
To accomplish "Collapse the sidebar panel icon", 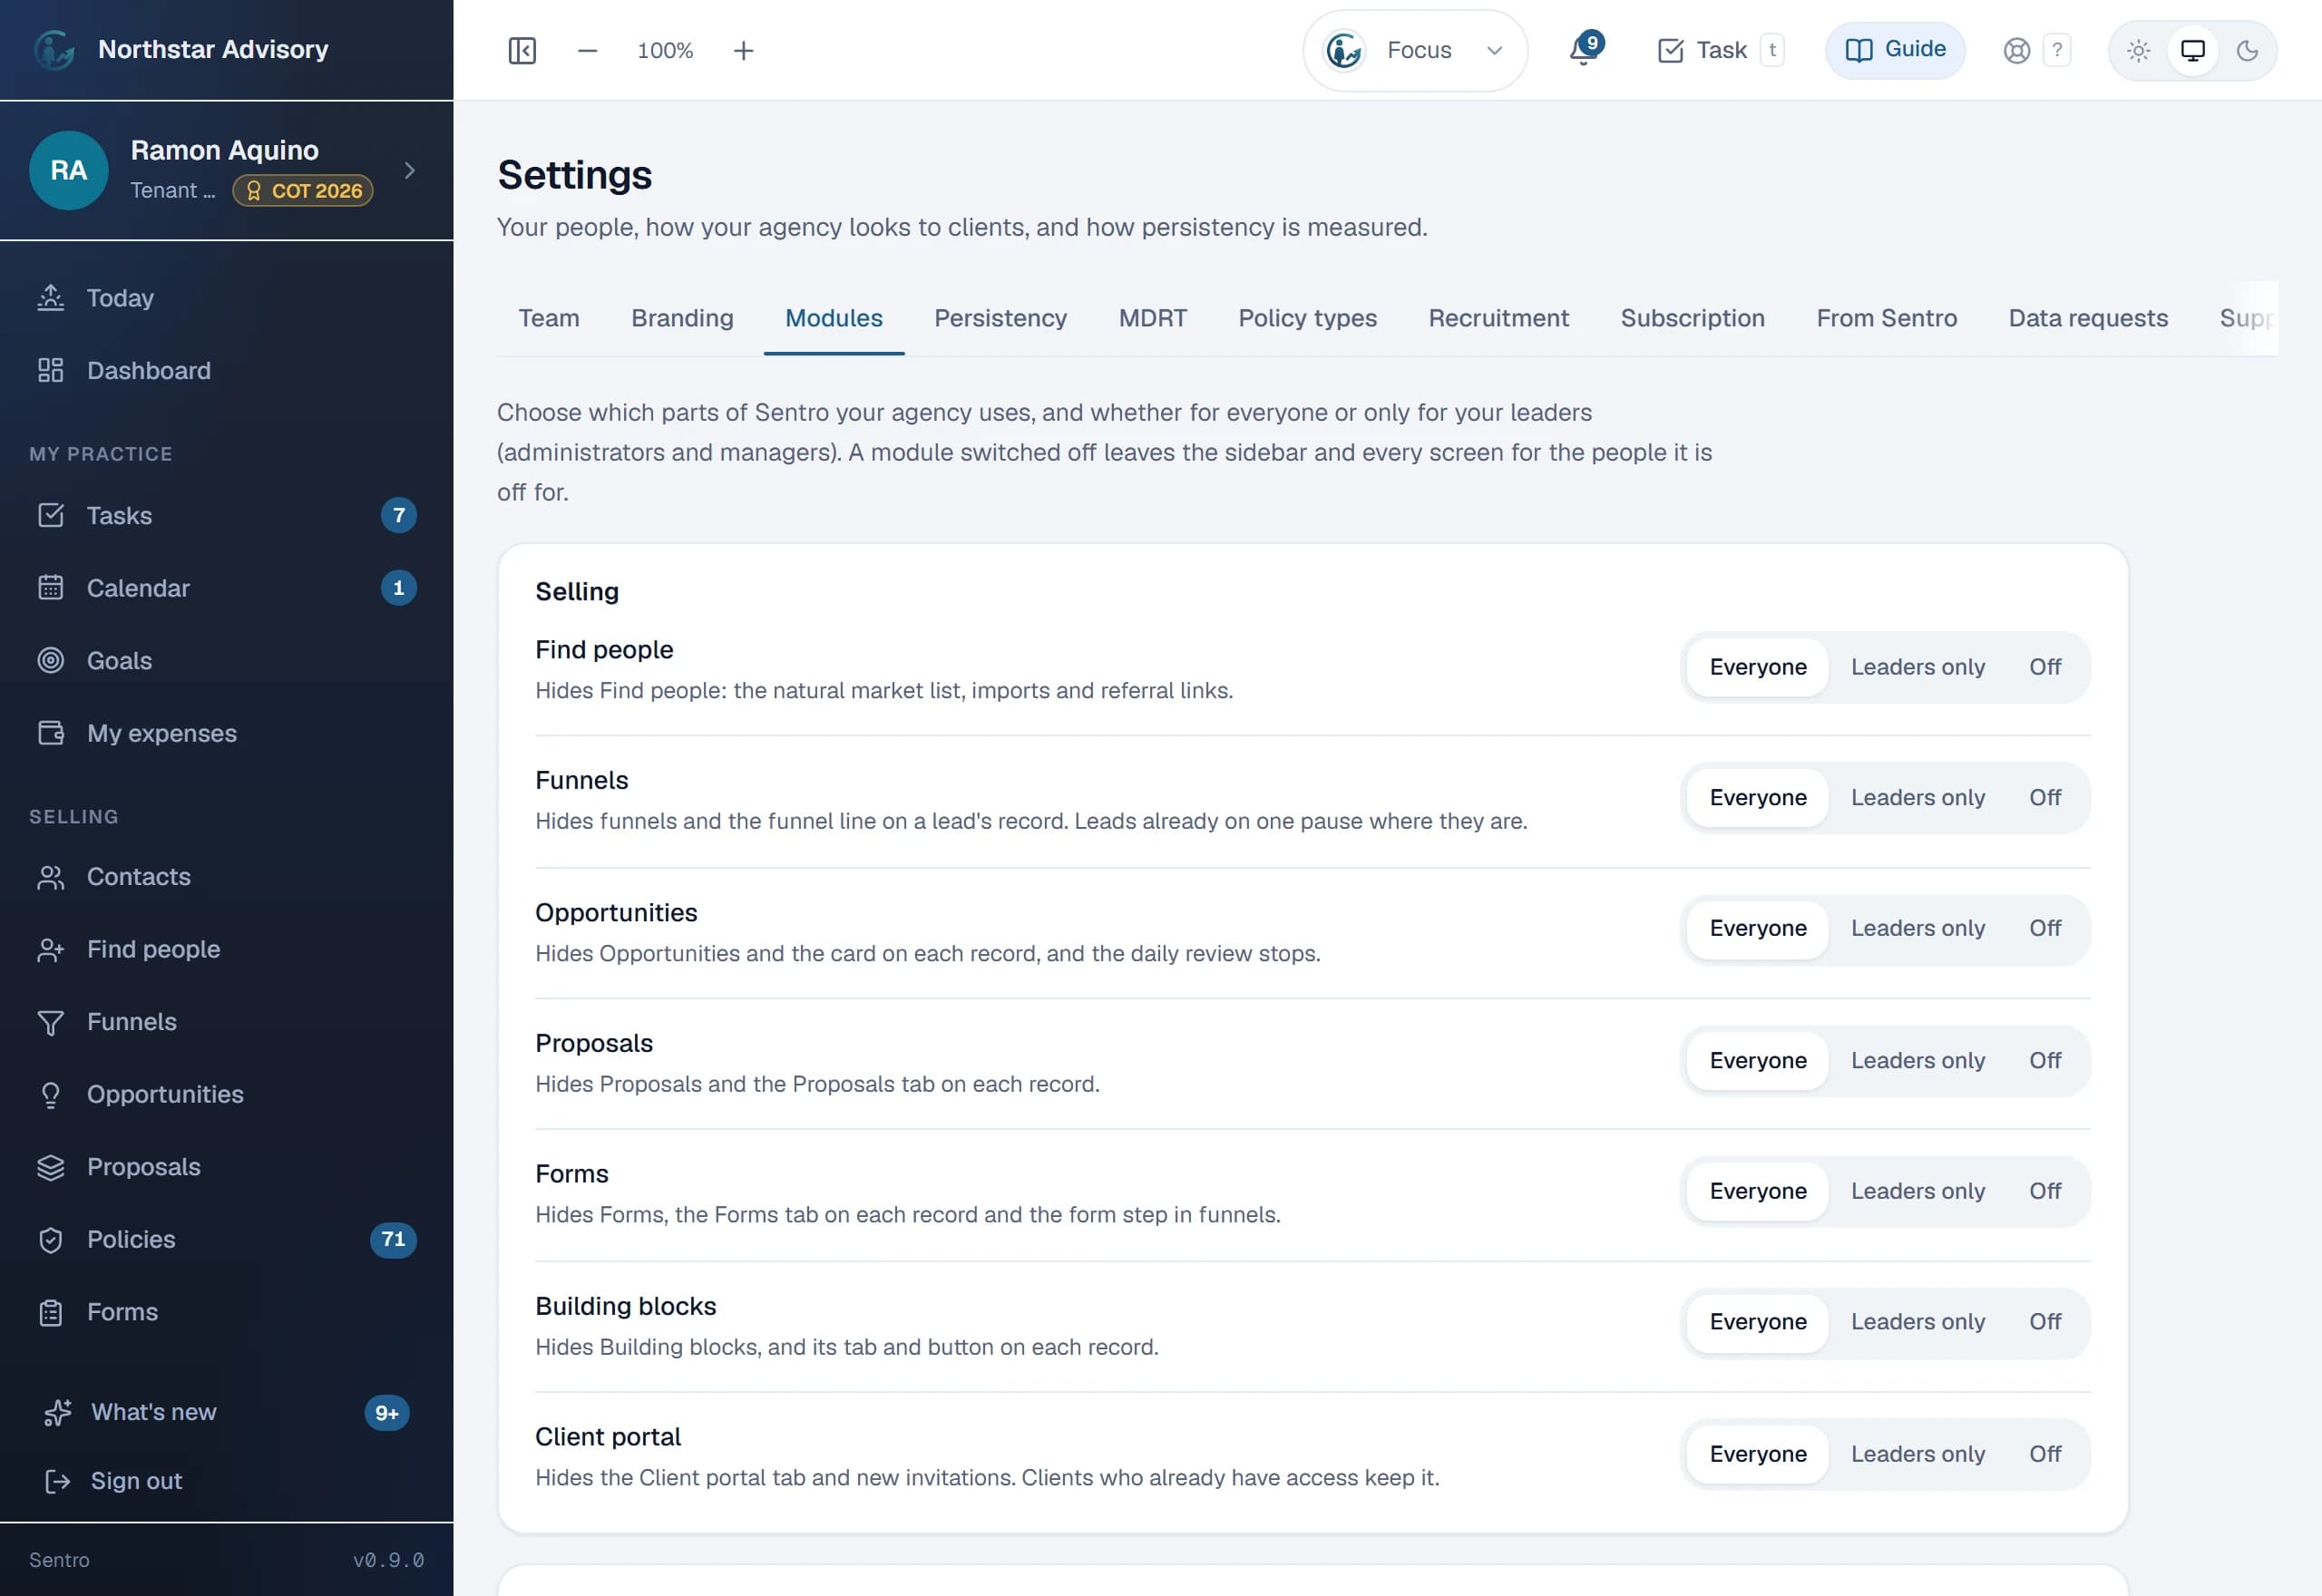I will point(522,50).
